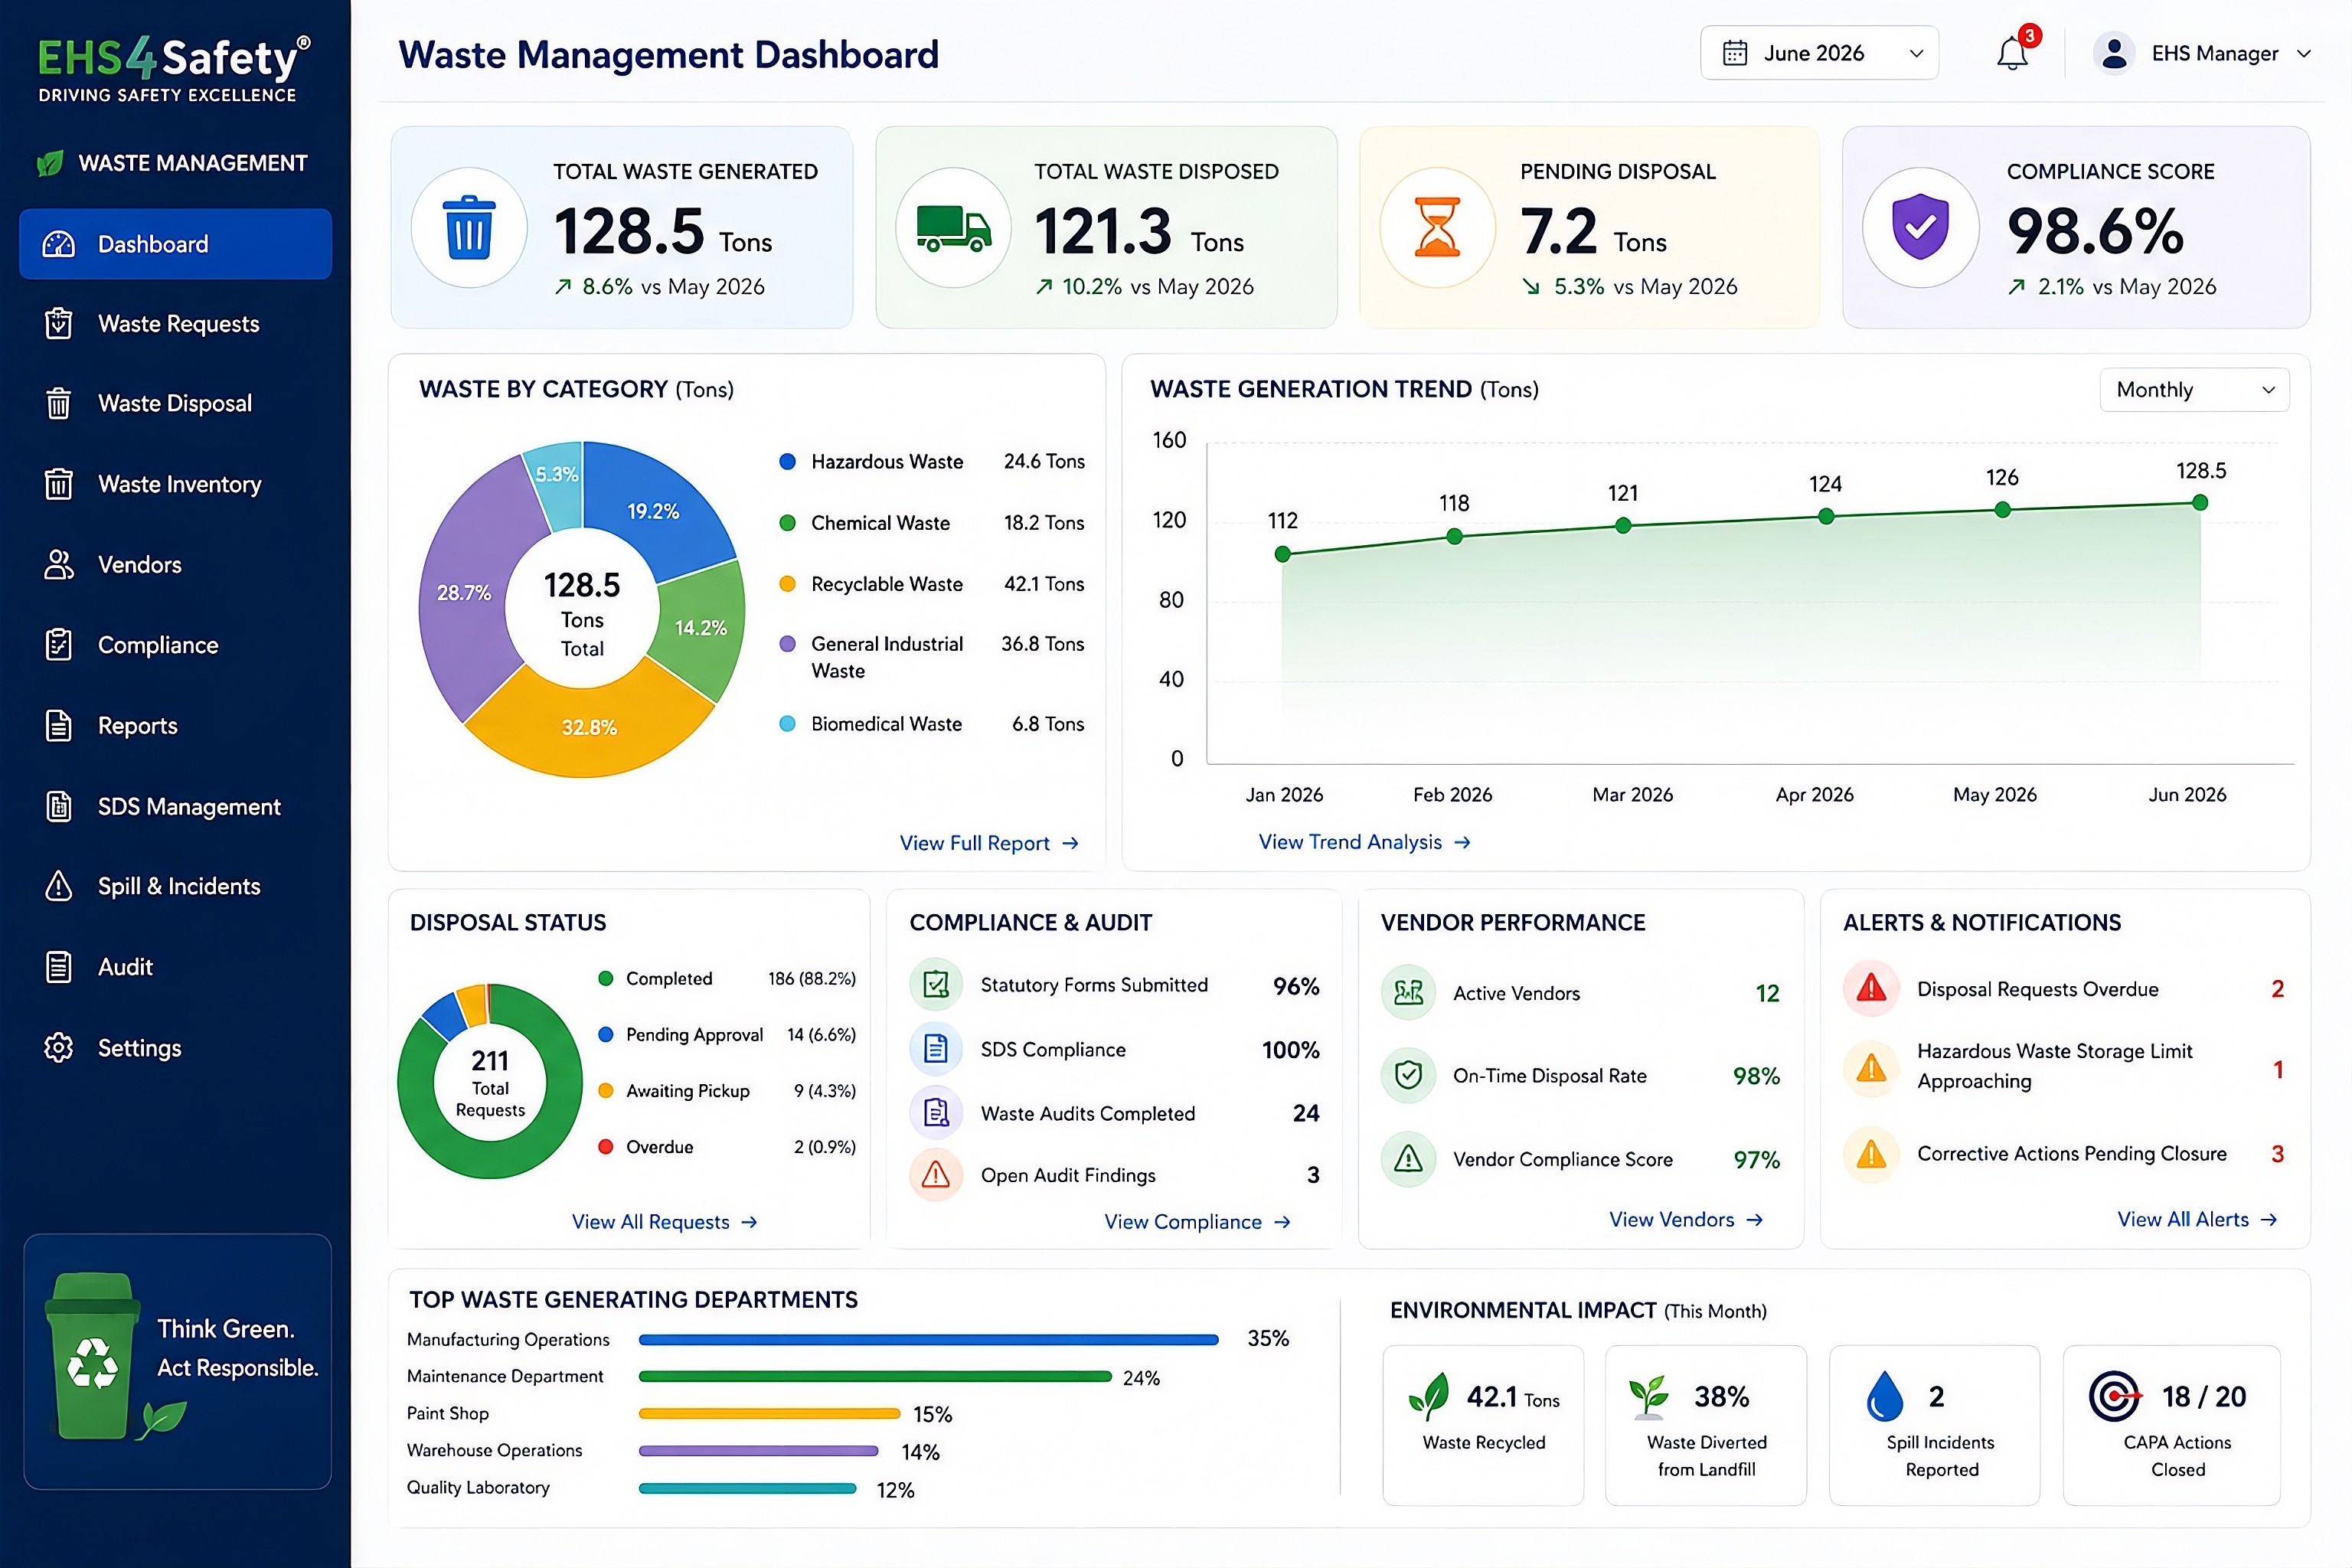Open Reports in the sidebar
Image resolution: width=2352 pixels, height=1568 pixels.
click(x=175, y=726)
